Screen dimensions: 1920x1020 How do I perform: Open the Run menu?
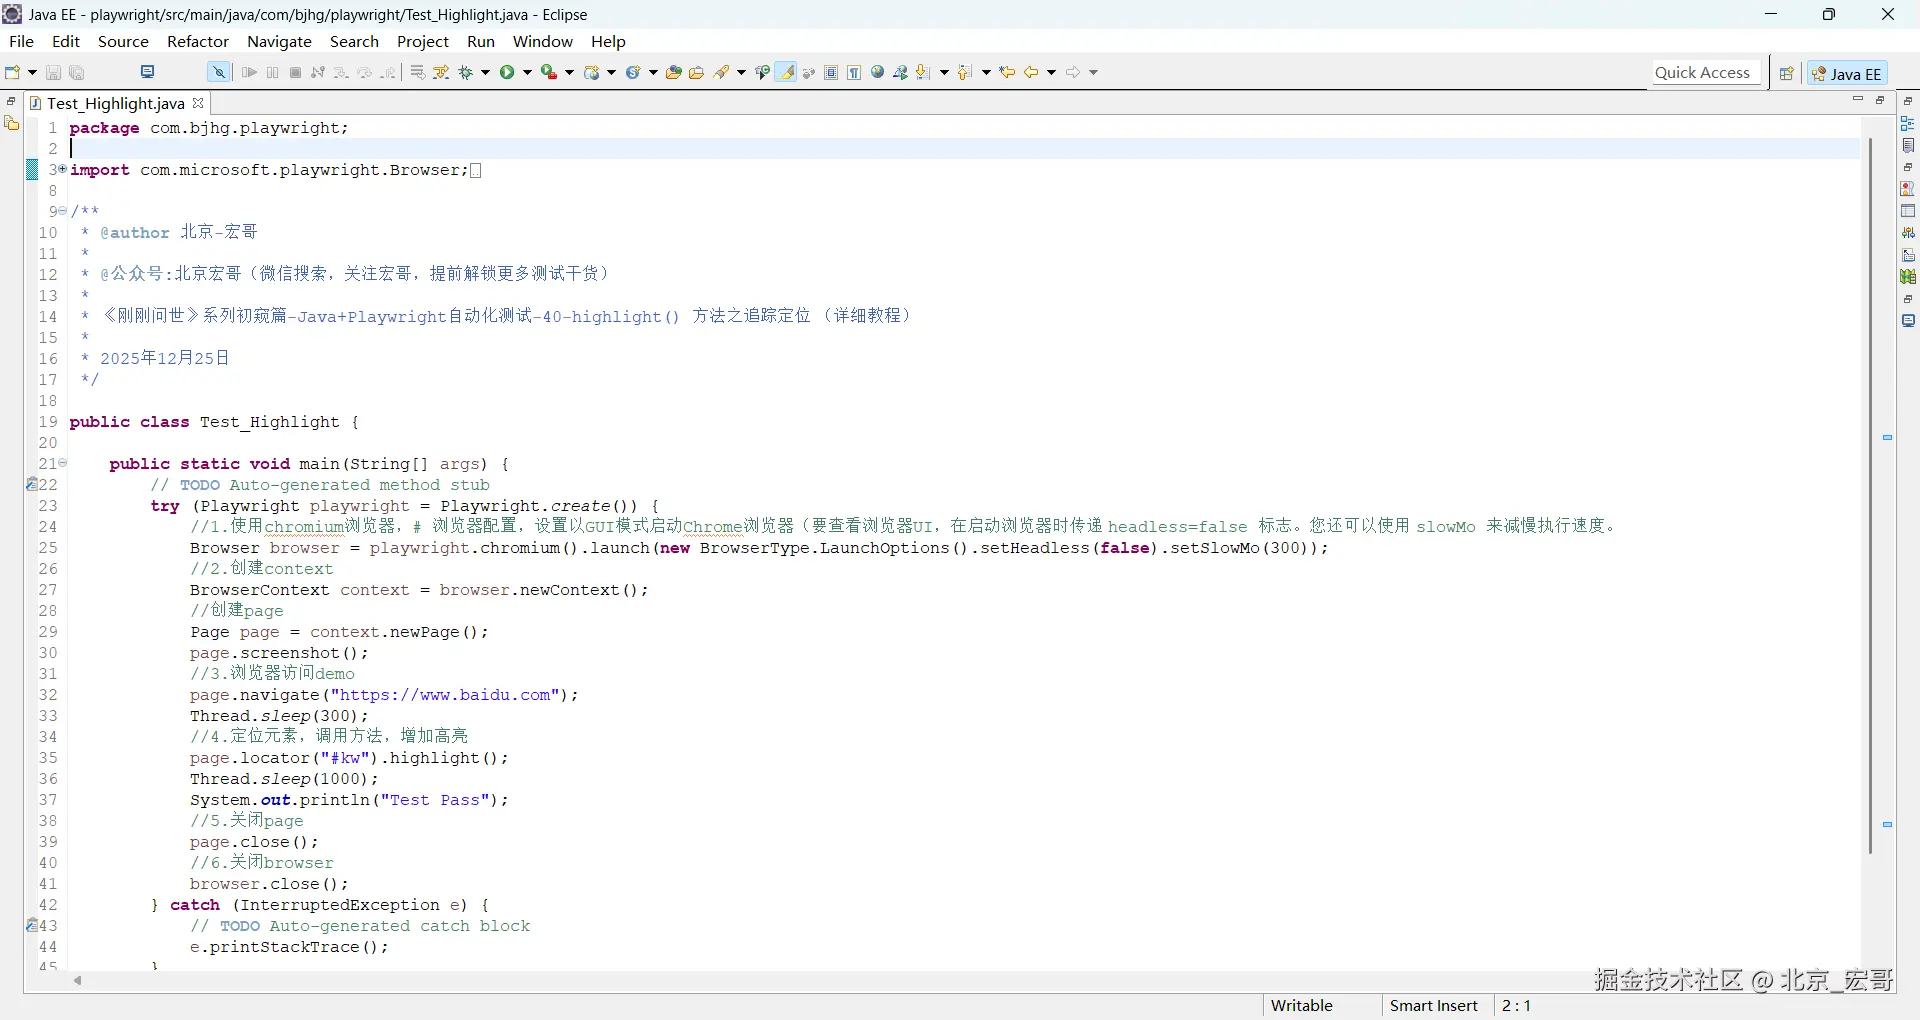point(481,41)
